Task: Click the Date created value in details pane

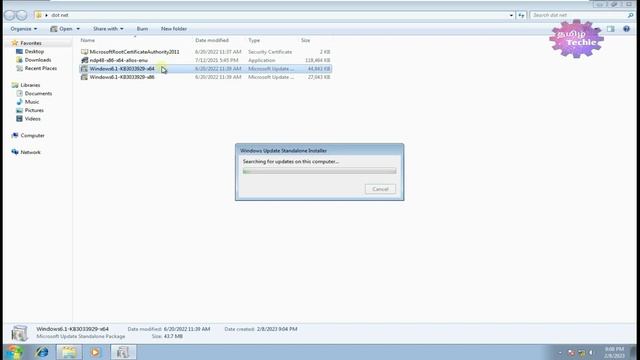Action: click(277, 329)
